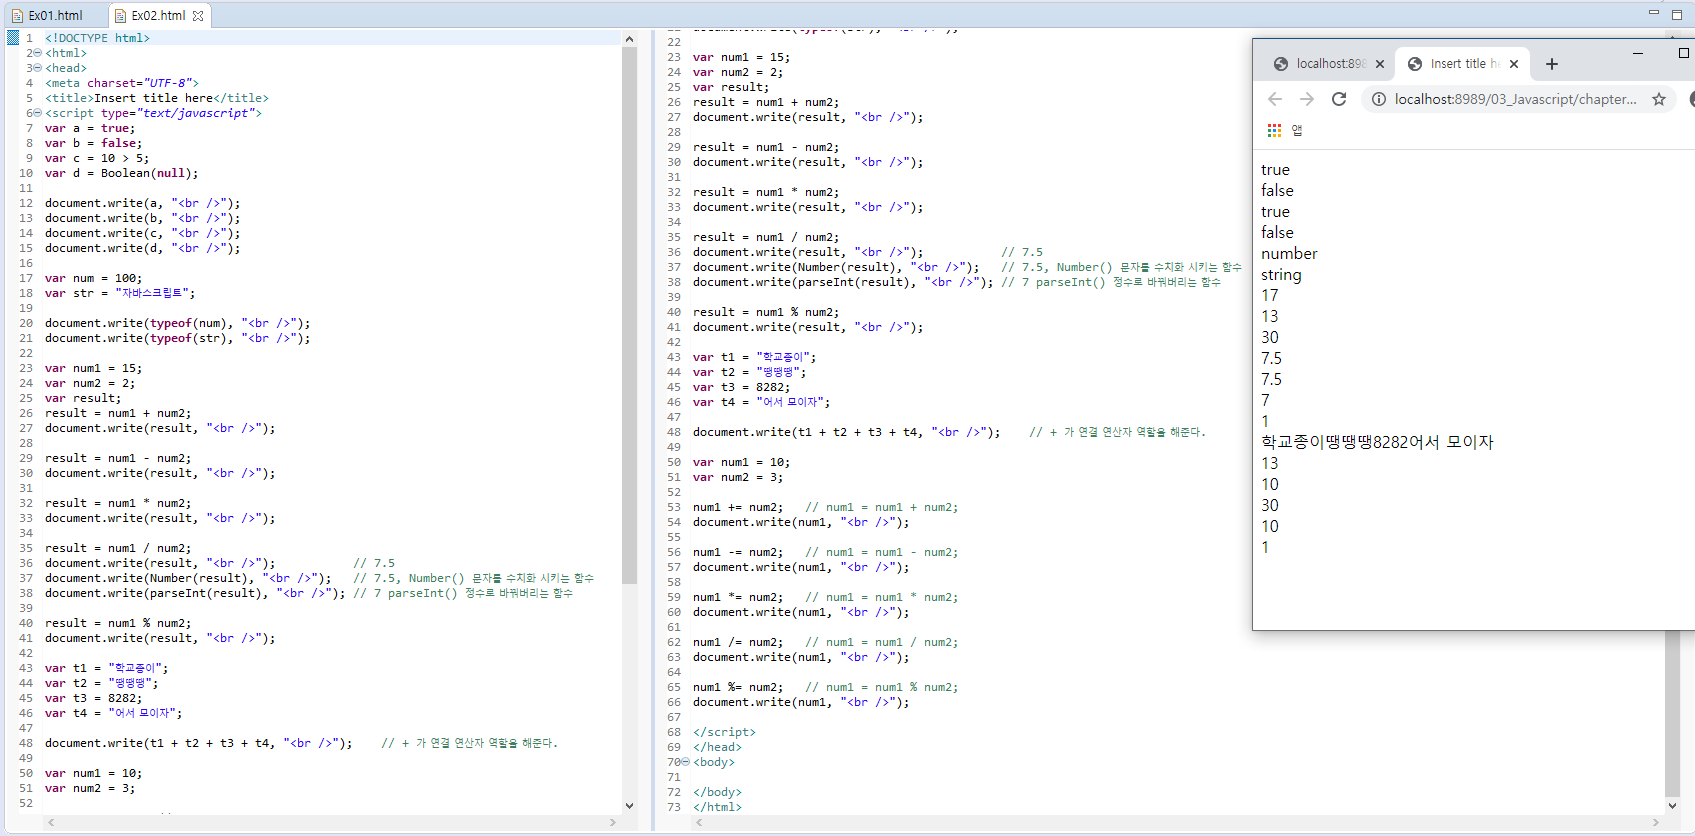Click the meta charset UTF-8 line
Viewport: 1695px width, 836px height.
point(122,83)
